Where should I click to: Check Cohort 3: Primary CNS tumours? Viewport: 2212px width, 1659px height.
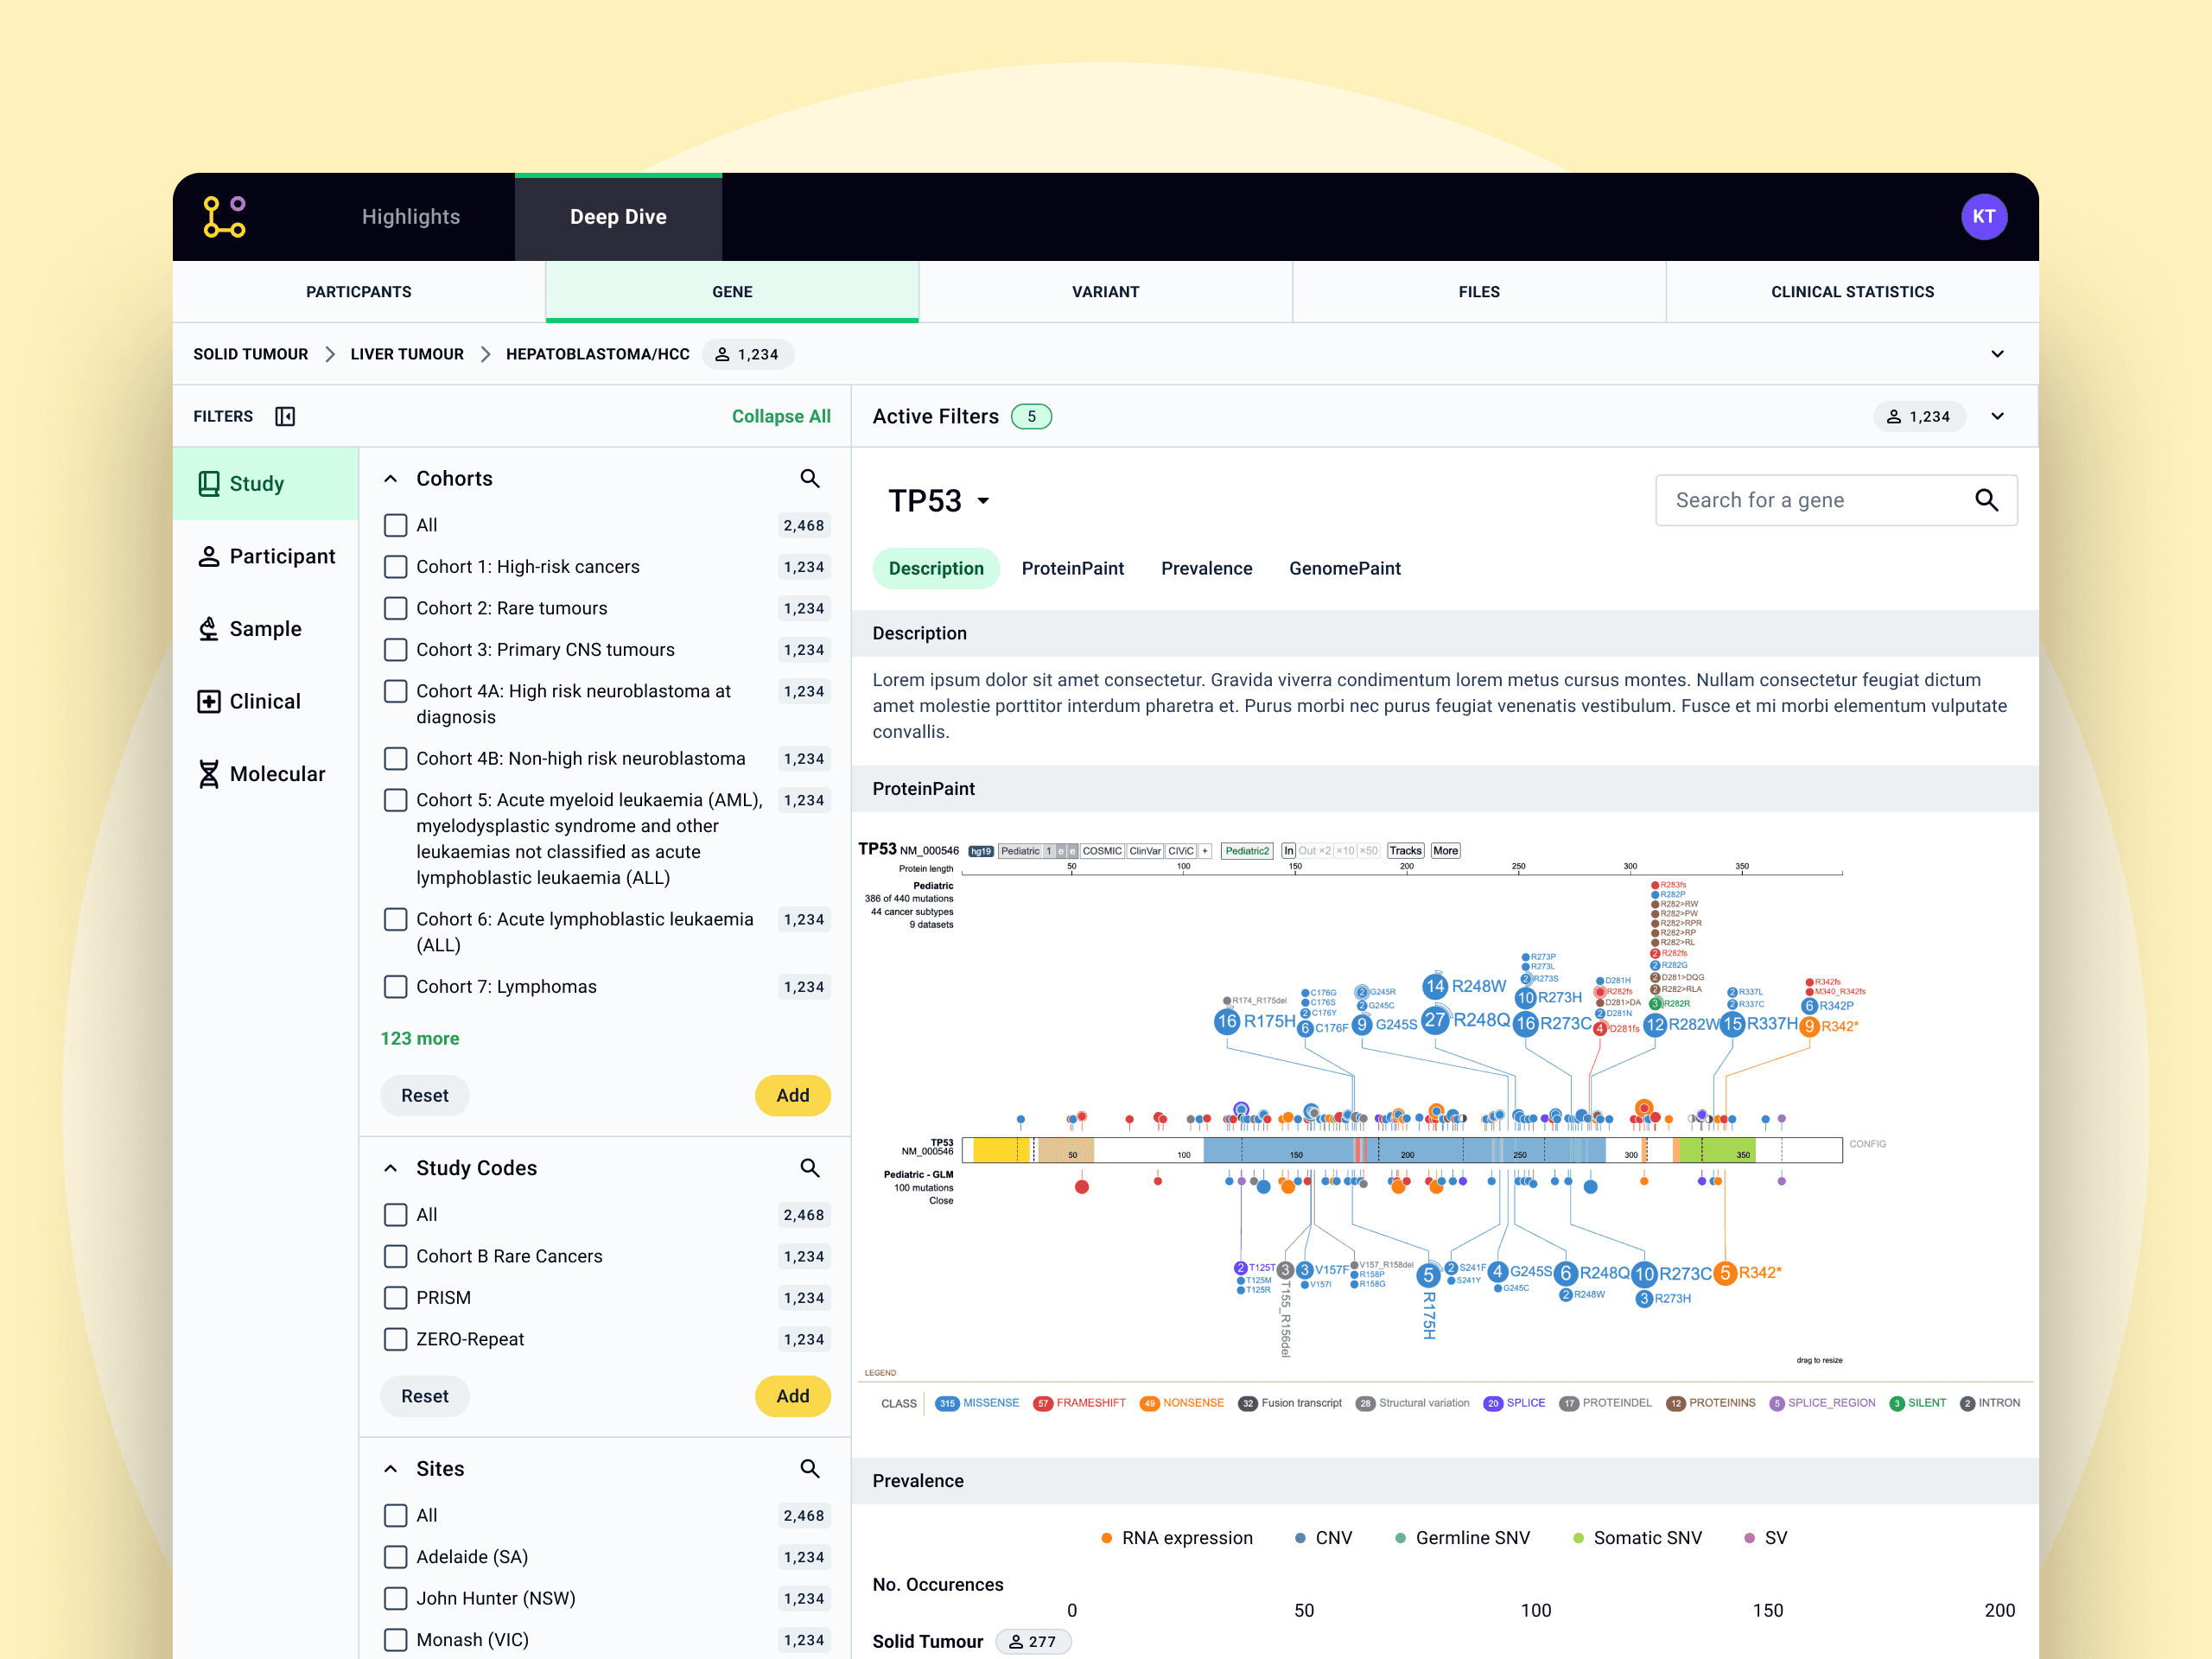tap(396, 650)
